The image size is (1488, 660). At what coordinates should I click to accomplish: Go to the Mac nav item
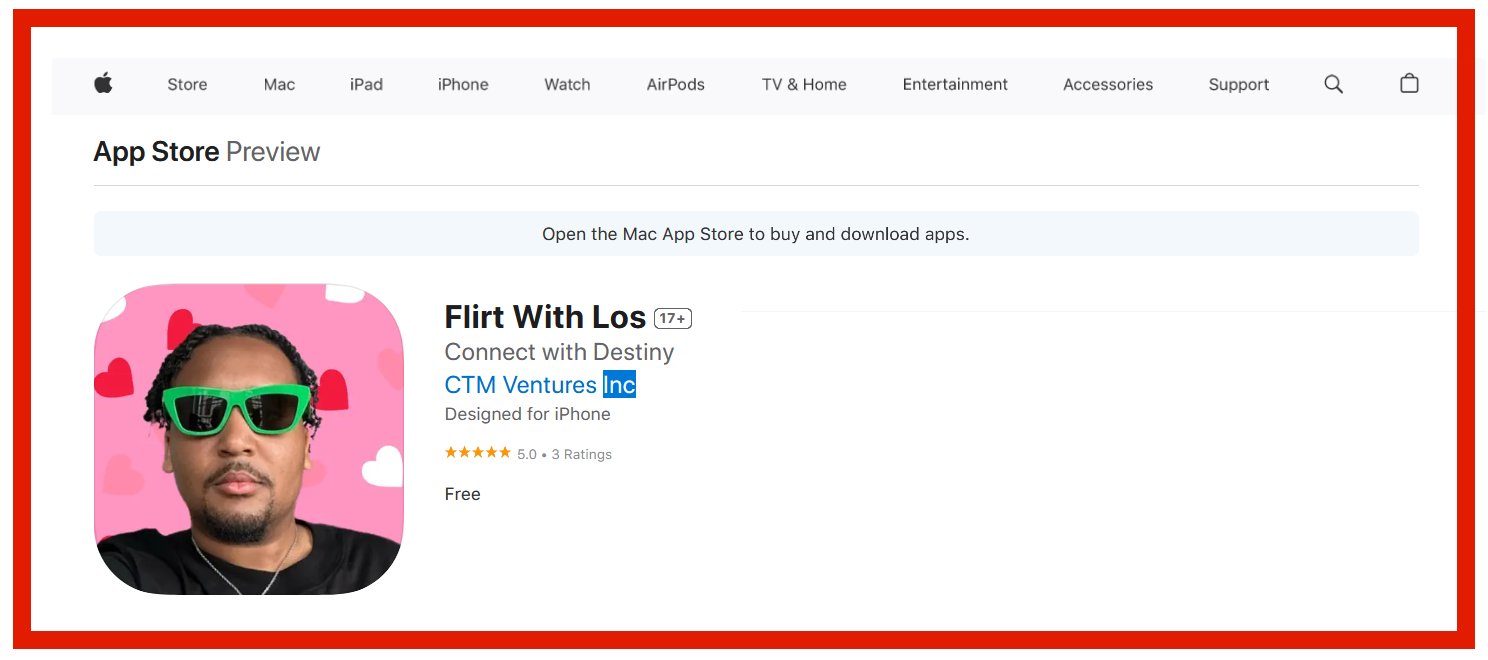[x=279, y=85]
